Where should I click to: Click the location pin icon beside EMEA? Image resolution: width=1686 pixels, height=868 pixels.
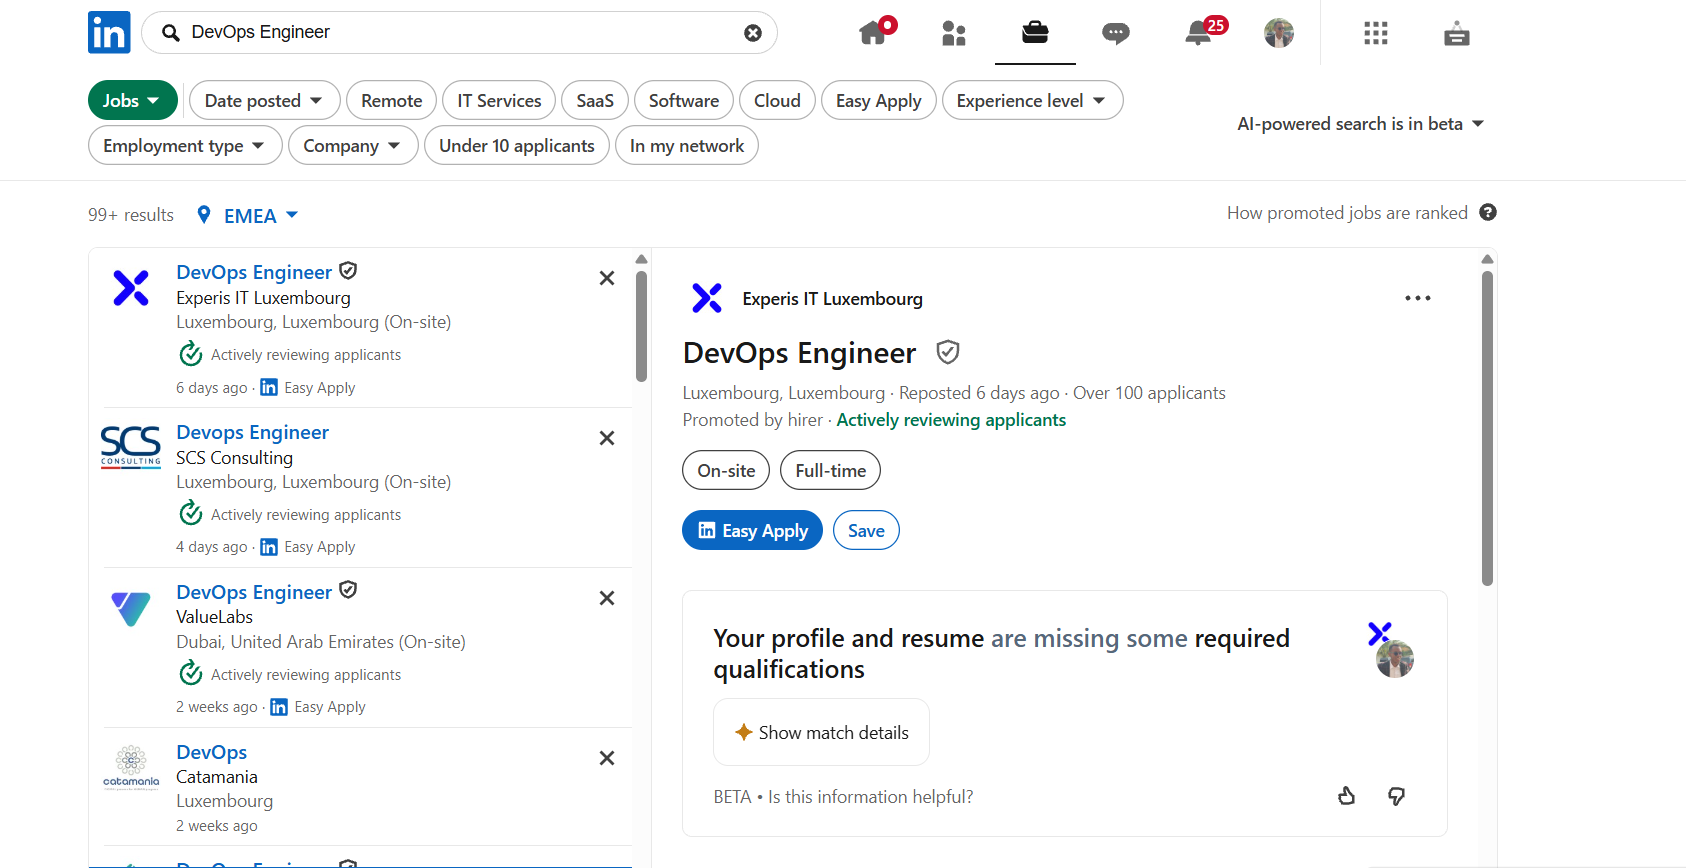coord(204,215)
